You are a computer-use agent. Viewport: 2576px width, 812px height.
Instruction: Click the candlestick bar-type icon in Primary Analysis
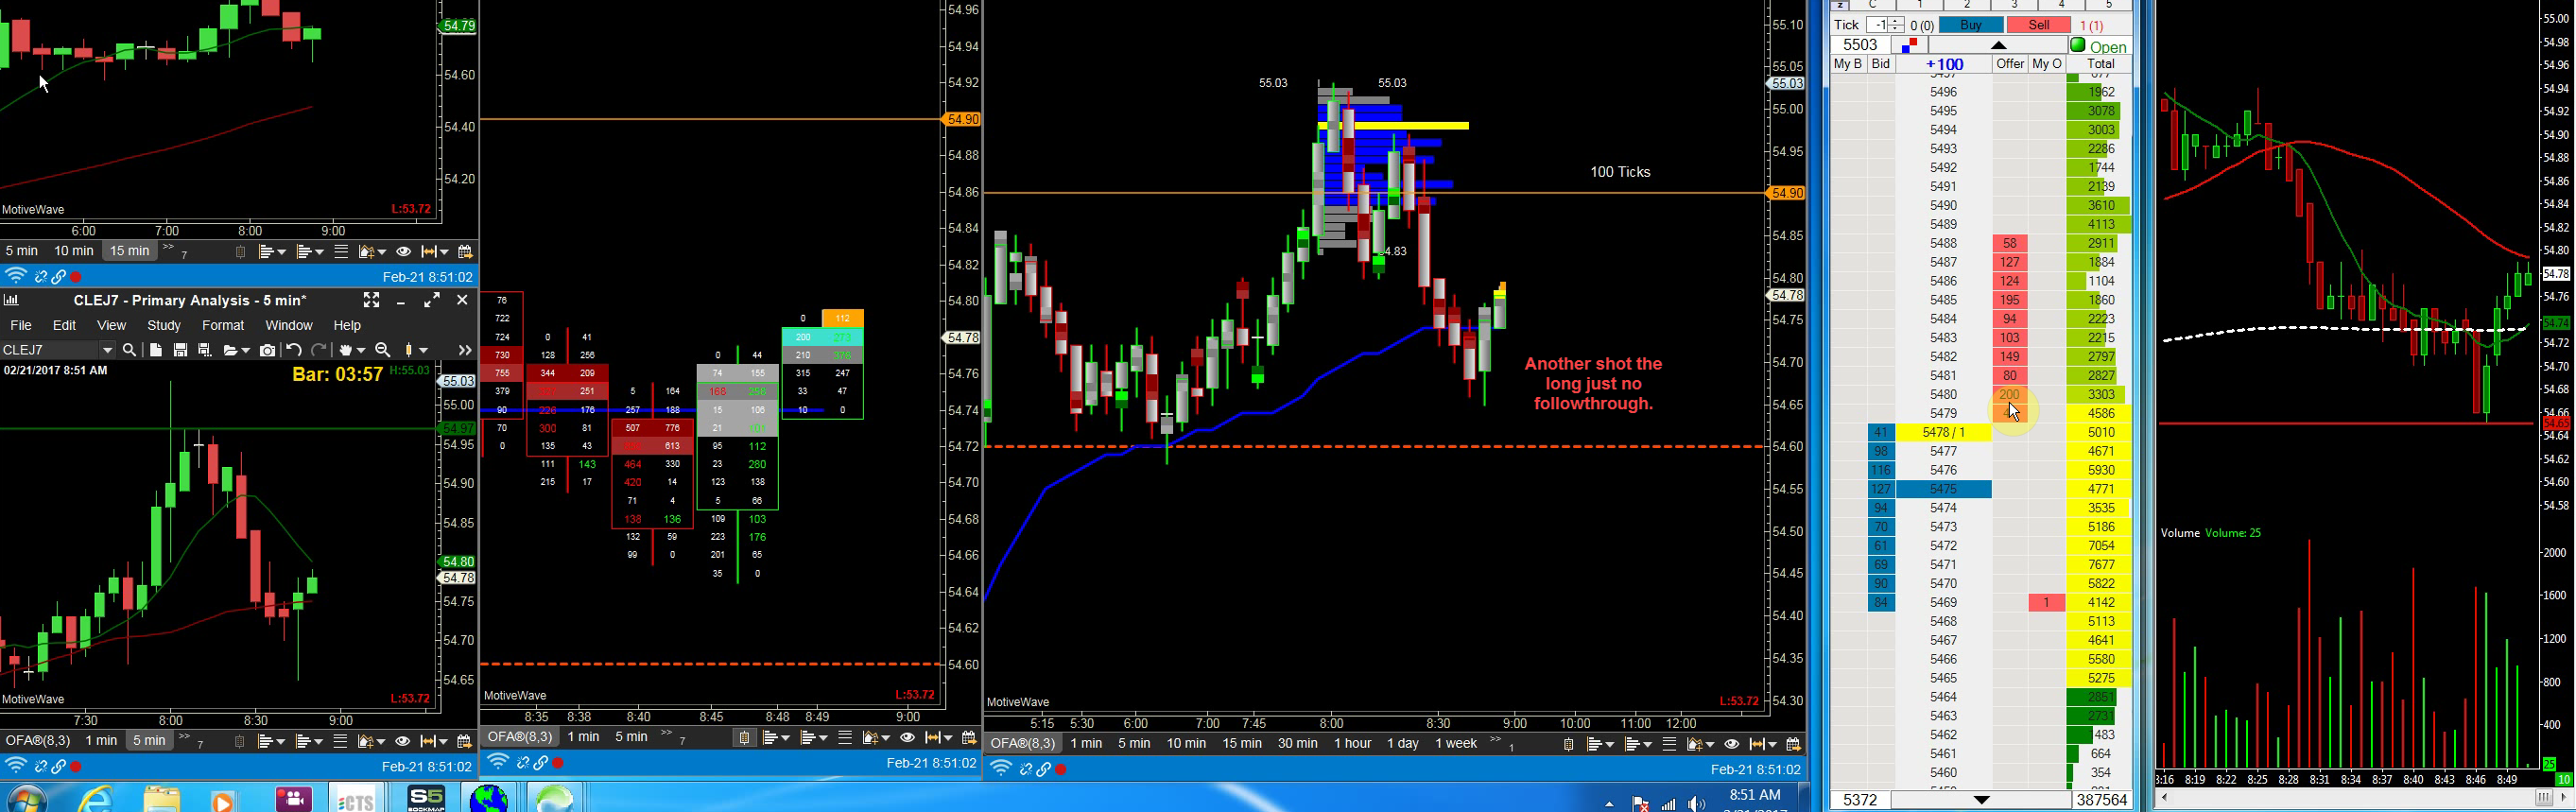(409, 350)
